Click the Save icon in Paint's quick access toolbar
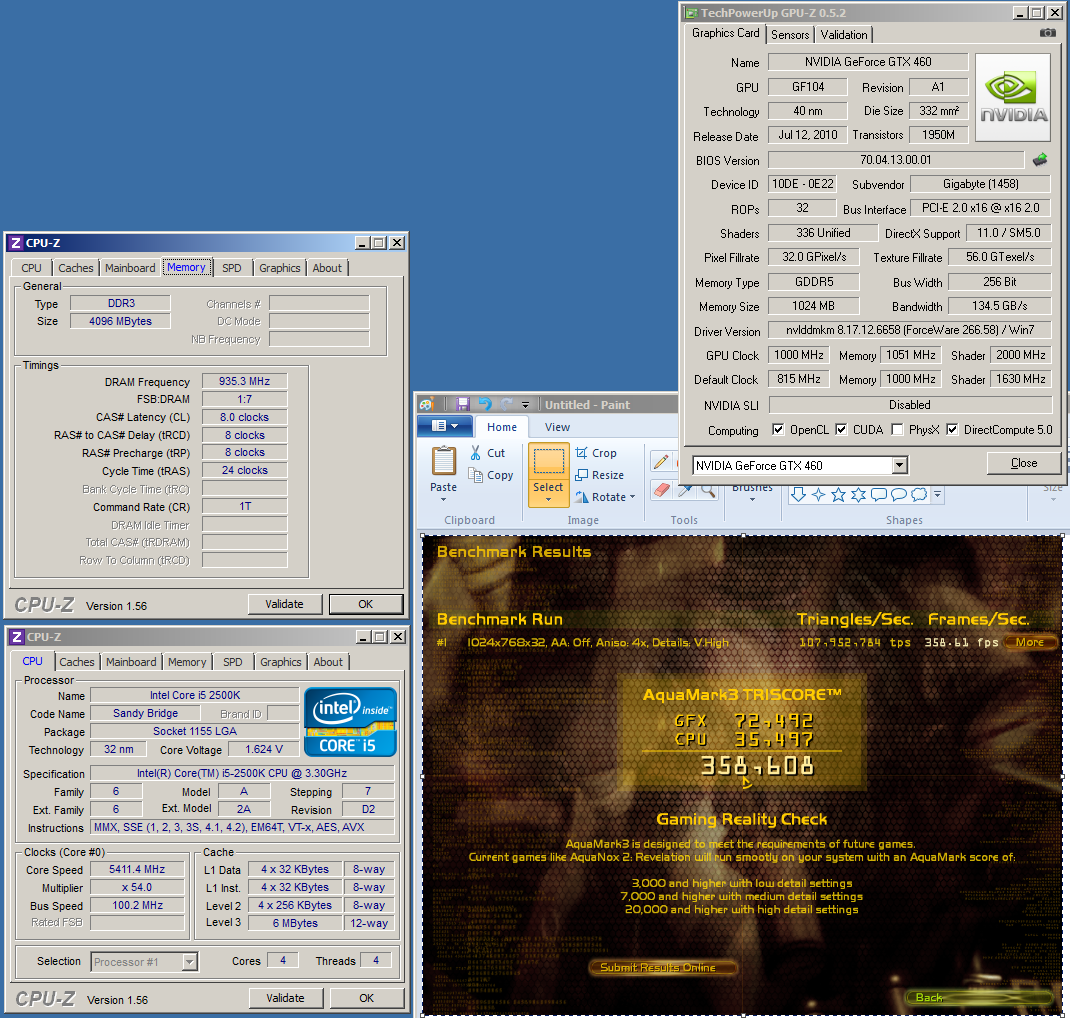 pos(463,404)
